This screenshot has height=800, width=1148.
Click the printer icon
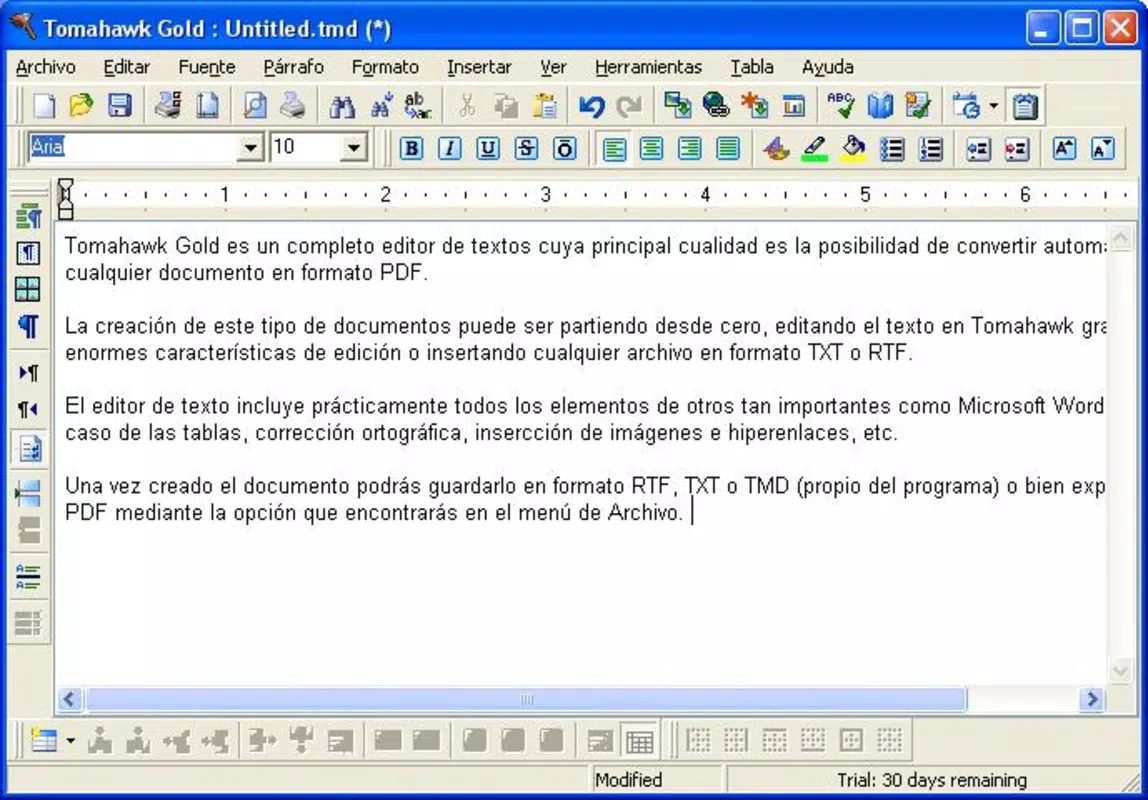pos(293,107)
